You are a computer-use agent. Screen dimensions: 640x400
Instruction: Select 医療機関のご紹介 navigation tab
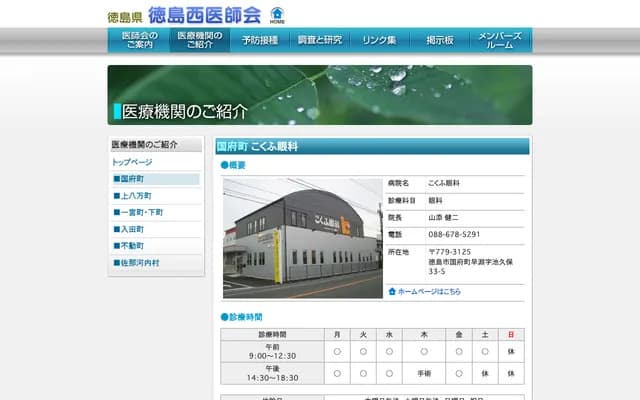(x=200, y=40)
